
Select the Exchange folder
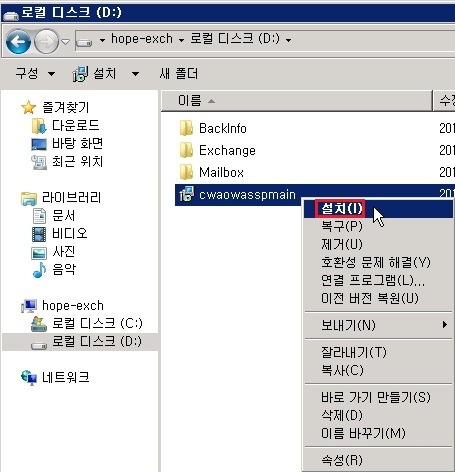[x=227, y=150]
